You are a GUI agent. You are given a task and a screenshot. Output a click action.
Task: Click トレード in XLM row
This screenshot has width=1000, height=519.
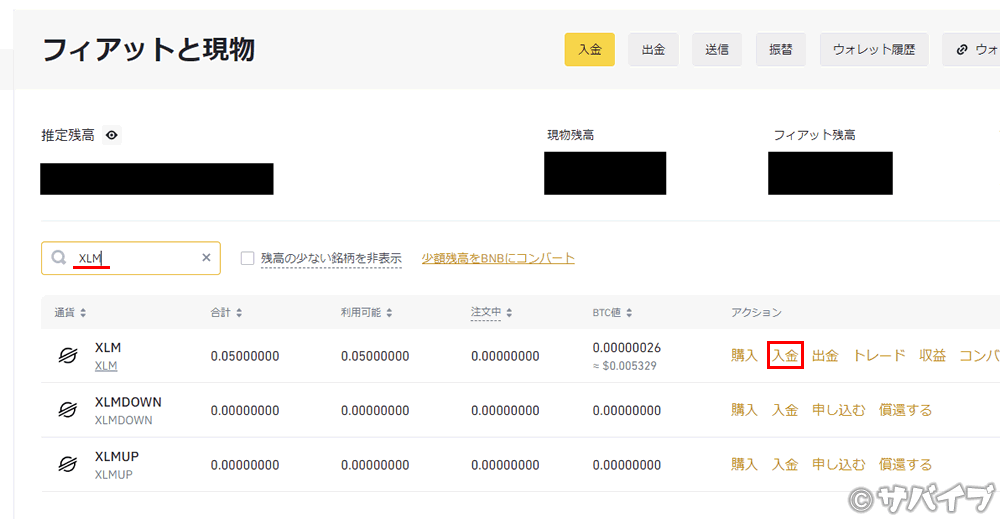pyautogui.click(x=879, y=356)
